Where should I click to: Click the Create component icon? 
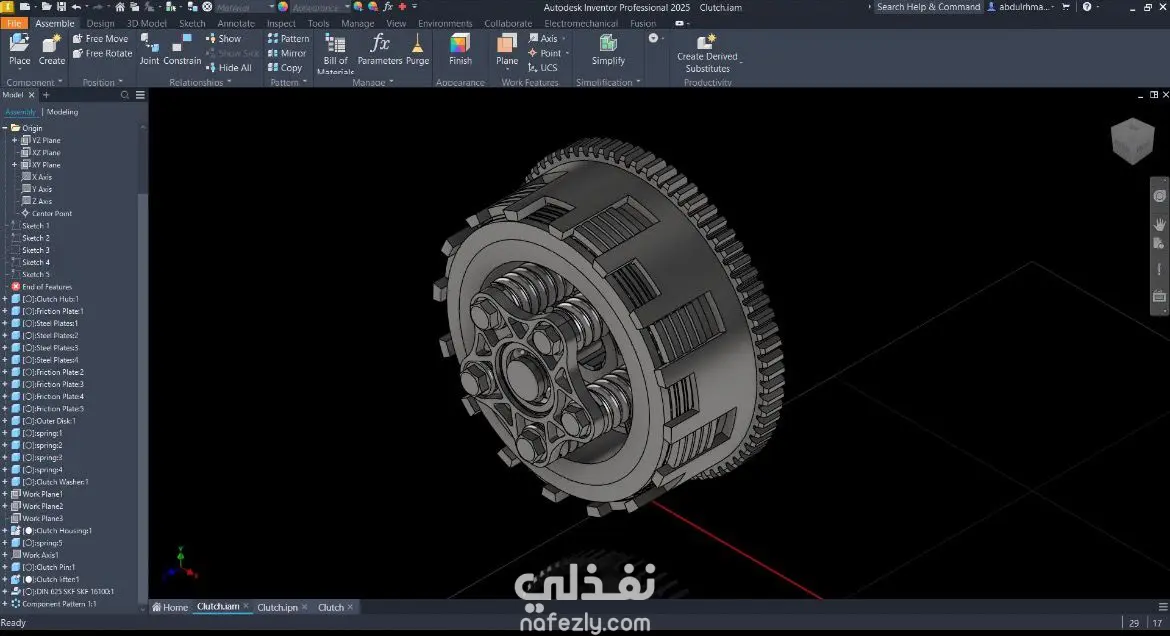(x=51, y=43)
